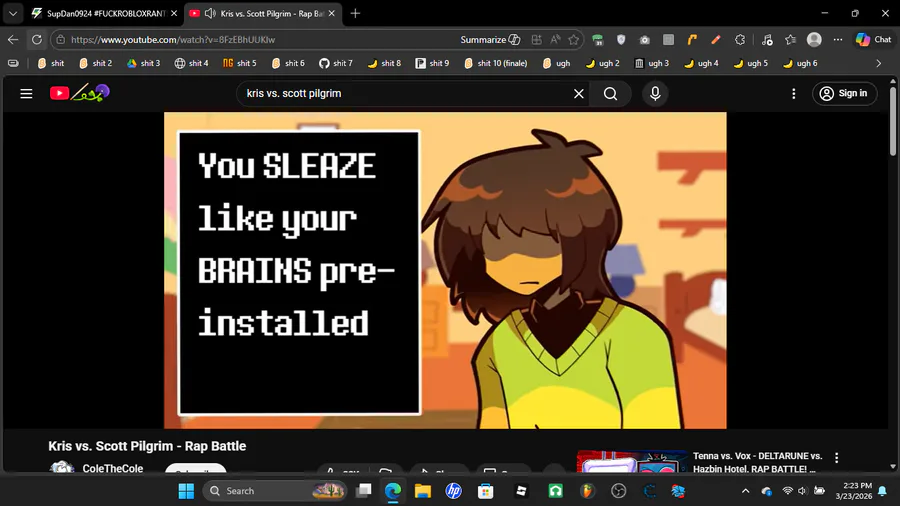The height and width of the screenshot is (506, 900).
Task: Open options for Tenna vs. Vox video
Action: 836,457
